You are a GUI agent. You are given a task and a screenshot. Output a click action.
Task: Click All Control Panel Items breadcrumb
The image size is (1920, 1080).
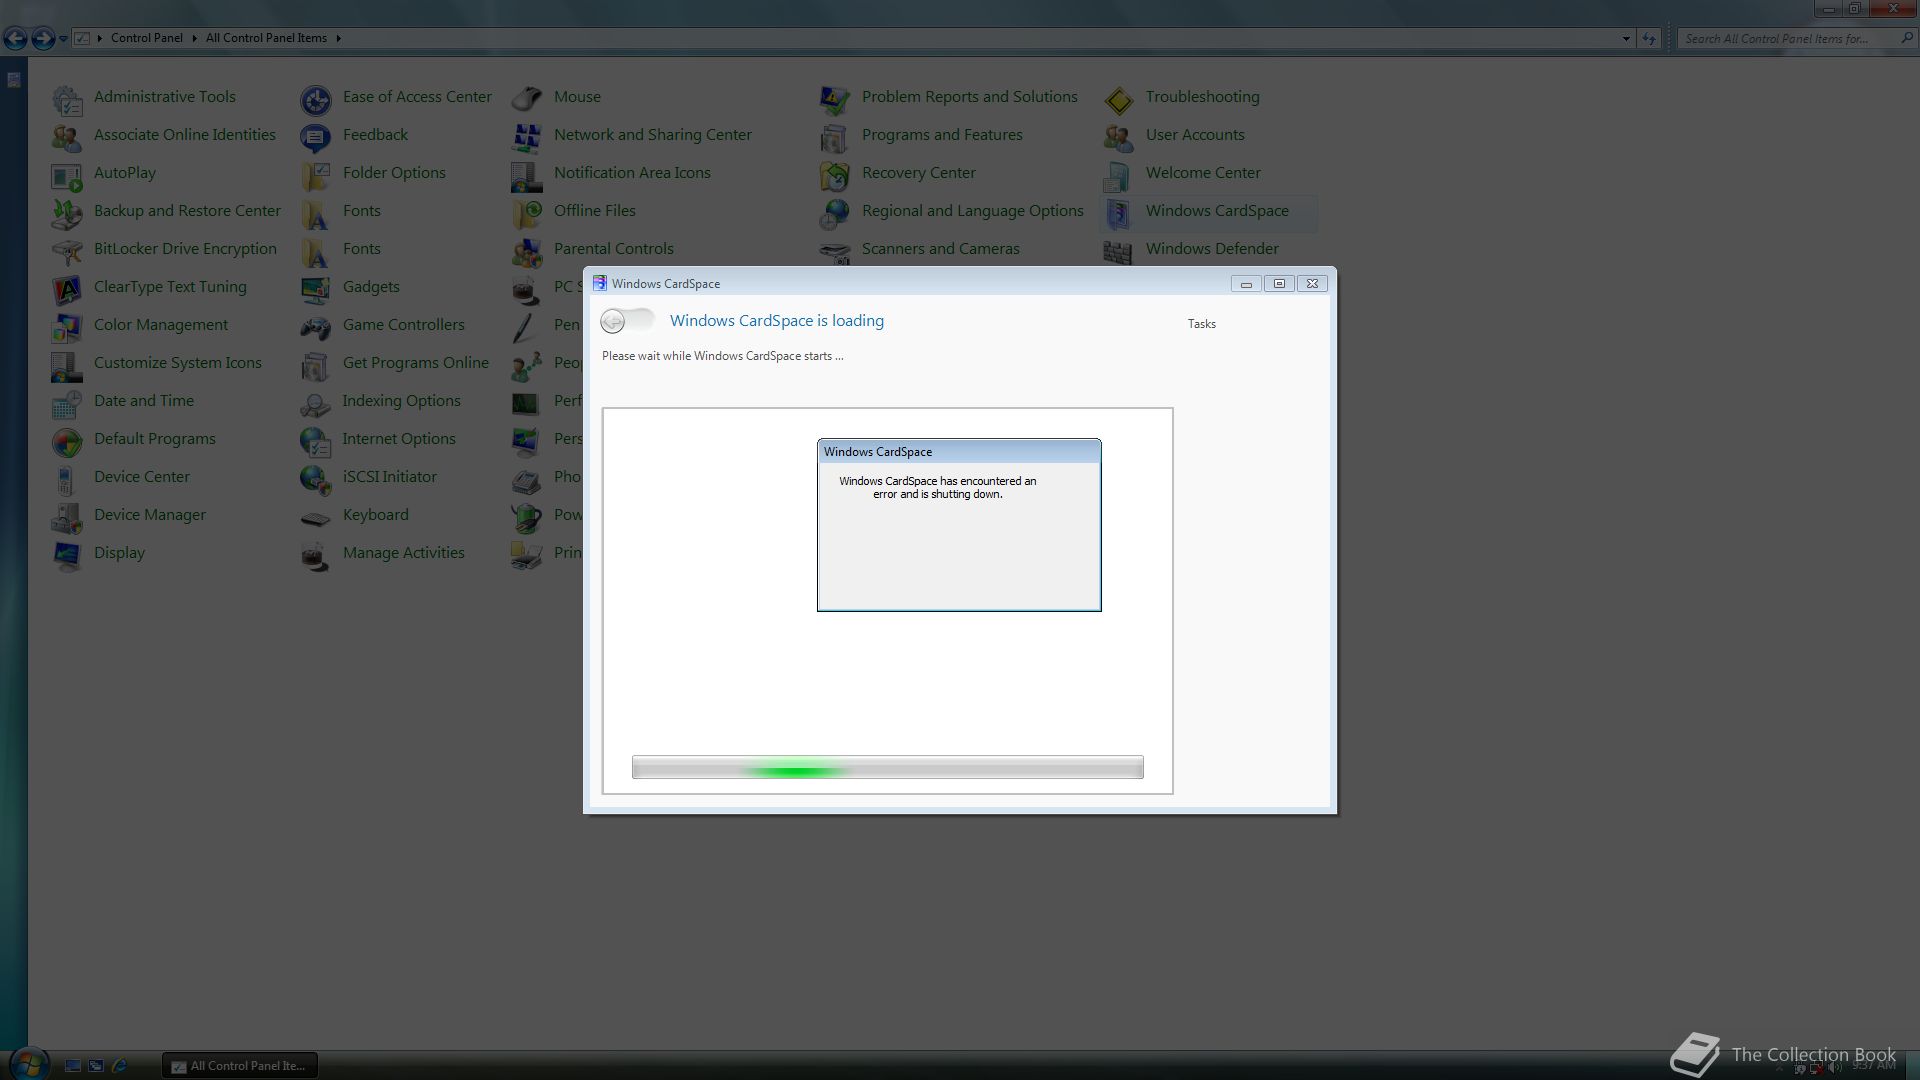266,38
